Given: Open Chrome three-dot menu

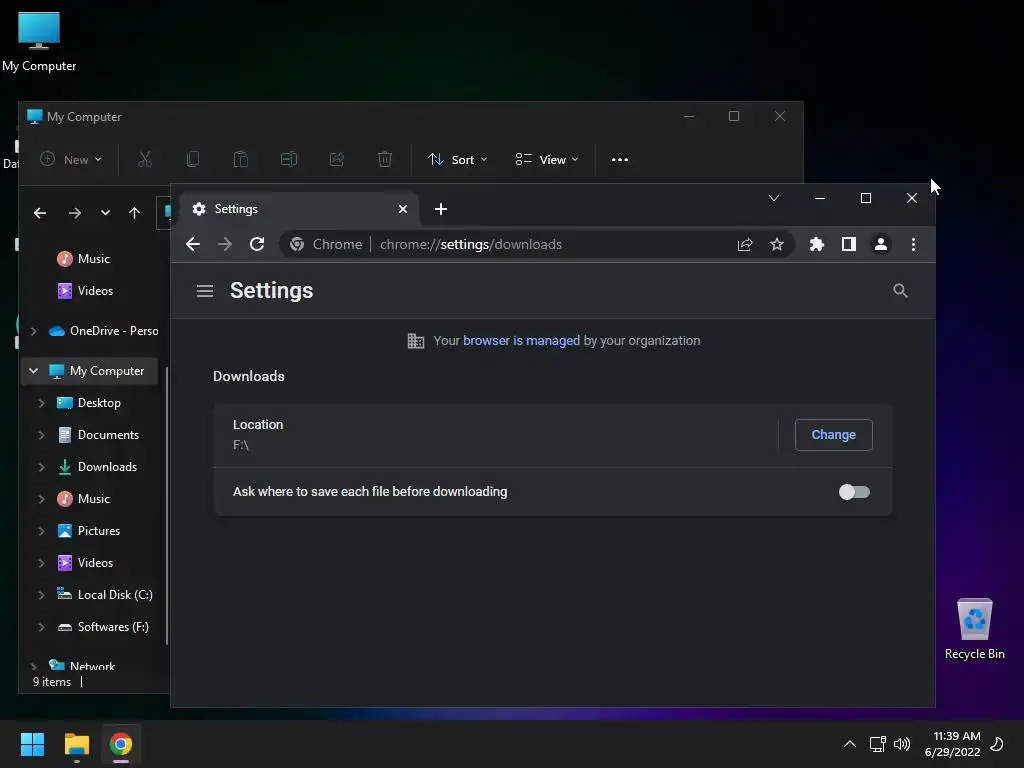Looking at the screenshot, I should (x=913, y=244).
